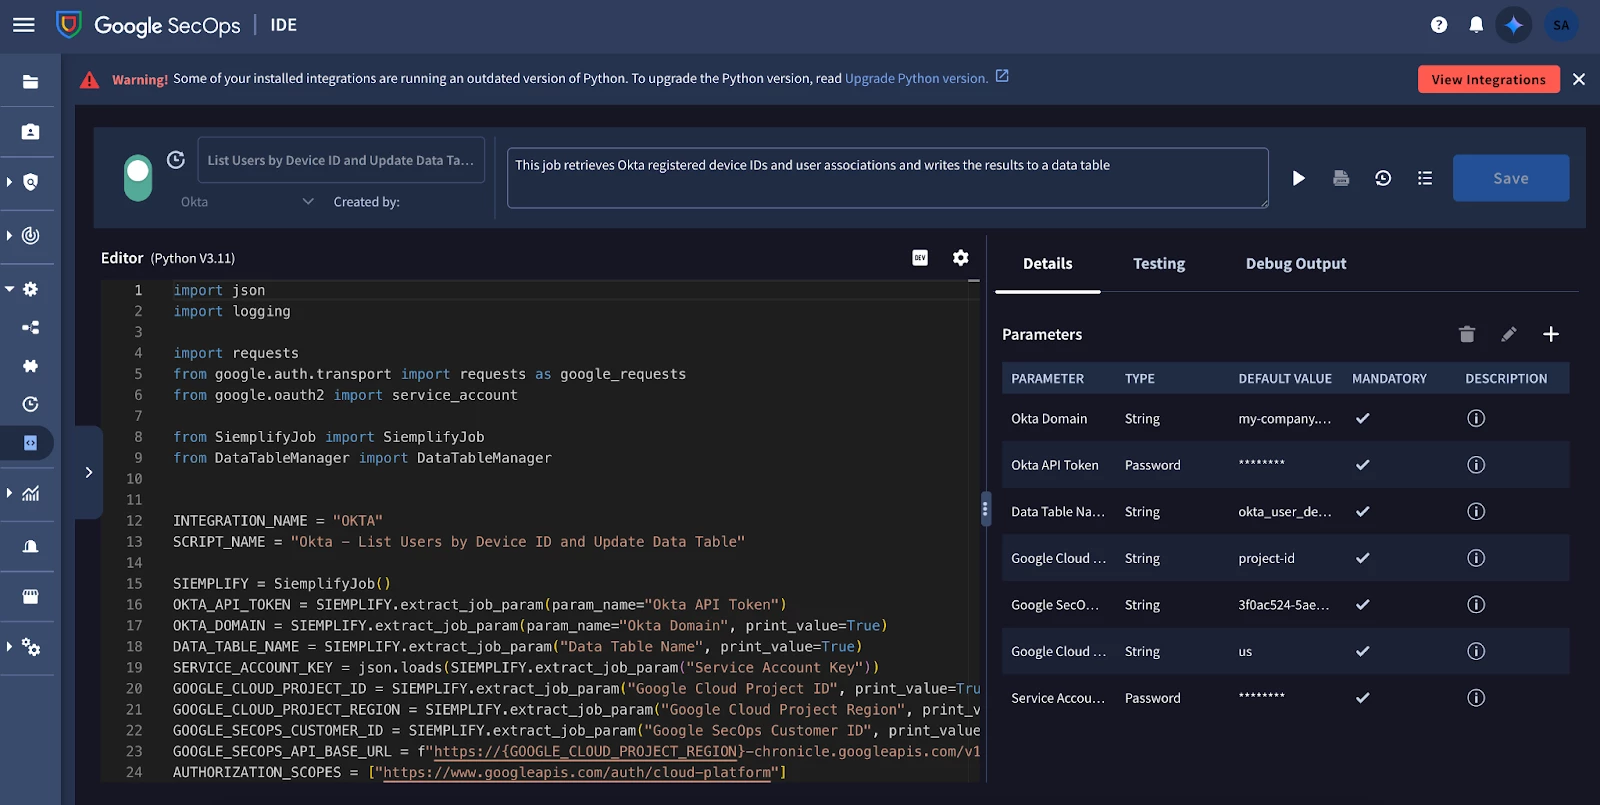Viewport: 1600px width, 805px height.
Task: Click the Gemini sparkle icon in header
Action: point(1514,25)
